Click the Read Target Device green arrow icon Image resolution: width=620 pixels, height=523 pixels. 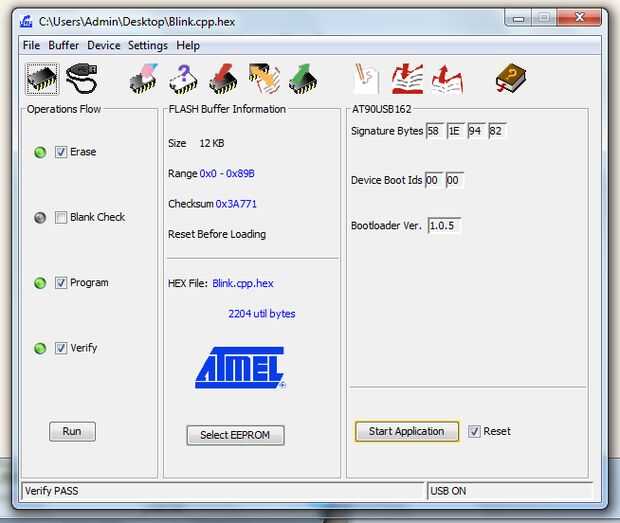[x=302, y=79]
